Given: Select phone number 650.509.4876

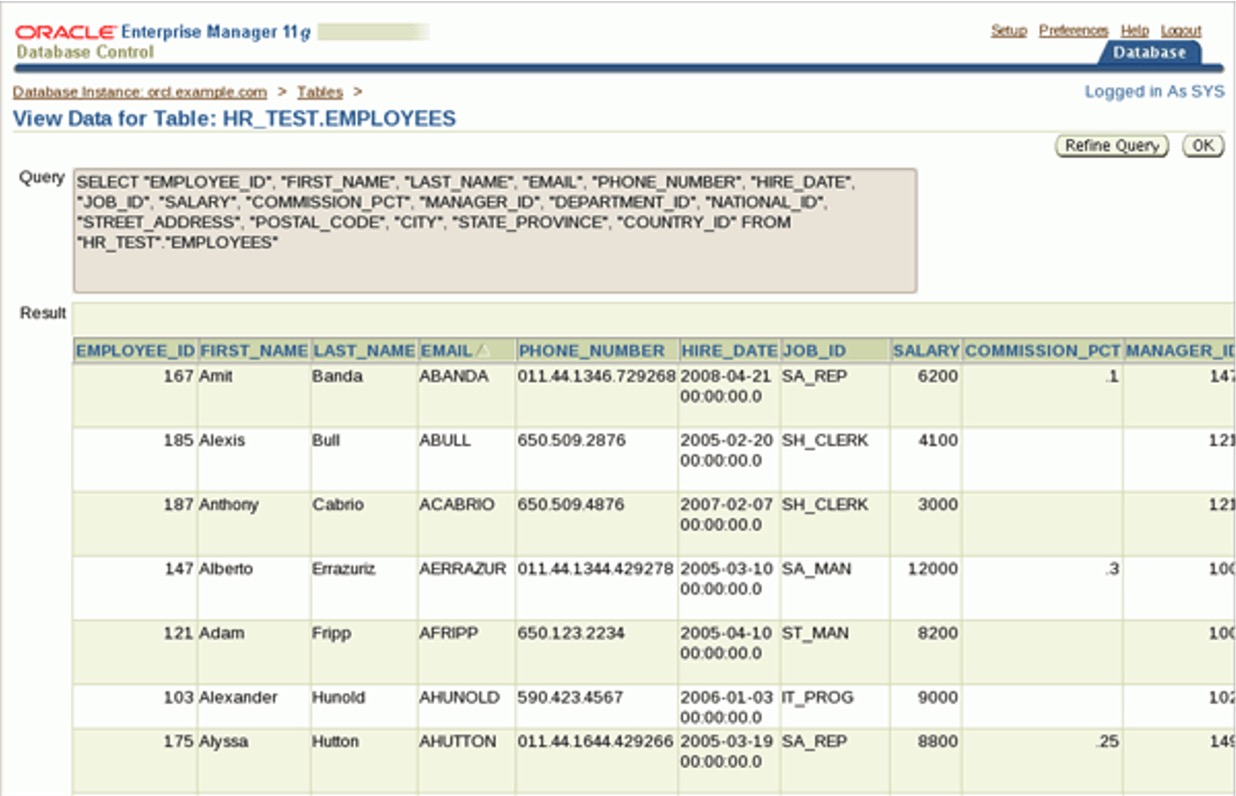Looking at the screenshot, I should (571, 505).
